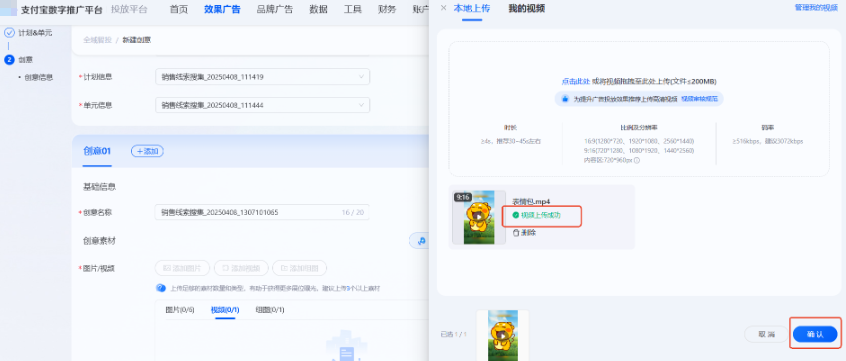Screen dimensions: 846x361
Task: Click the 已选 1/1 counter text
Action: pyautogui.click(x=454, y=335)
